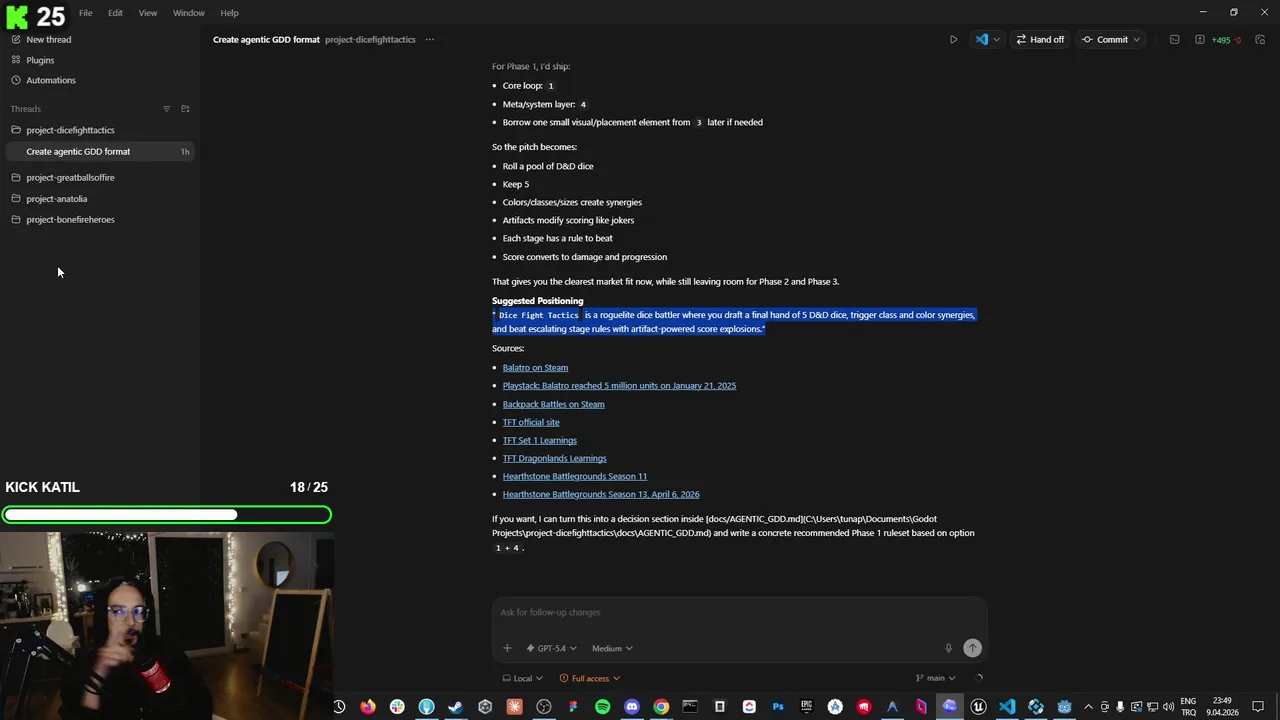Restore down the application window
The width and height of the screenshot is (1280, 720).
tap(1234, 12)
